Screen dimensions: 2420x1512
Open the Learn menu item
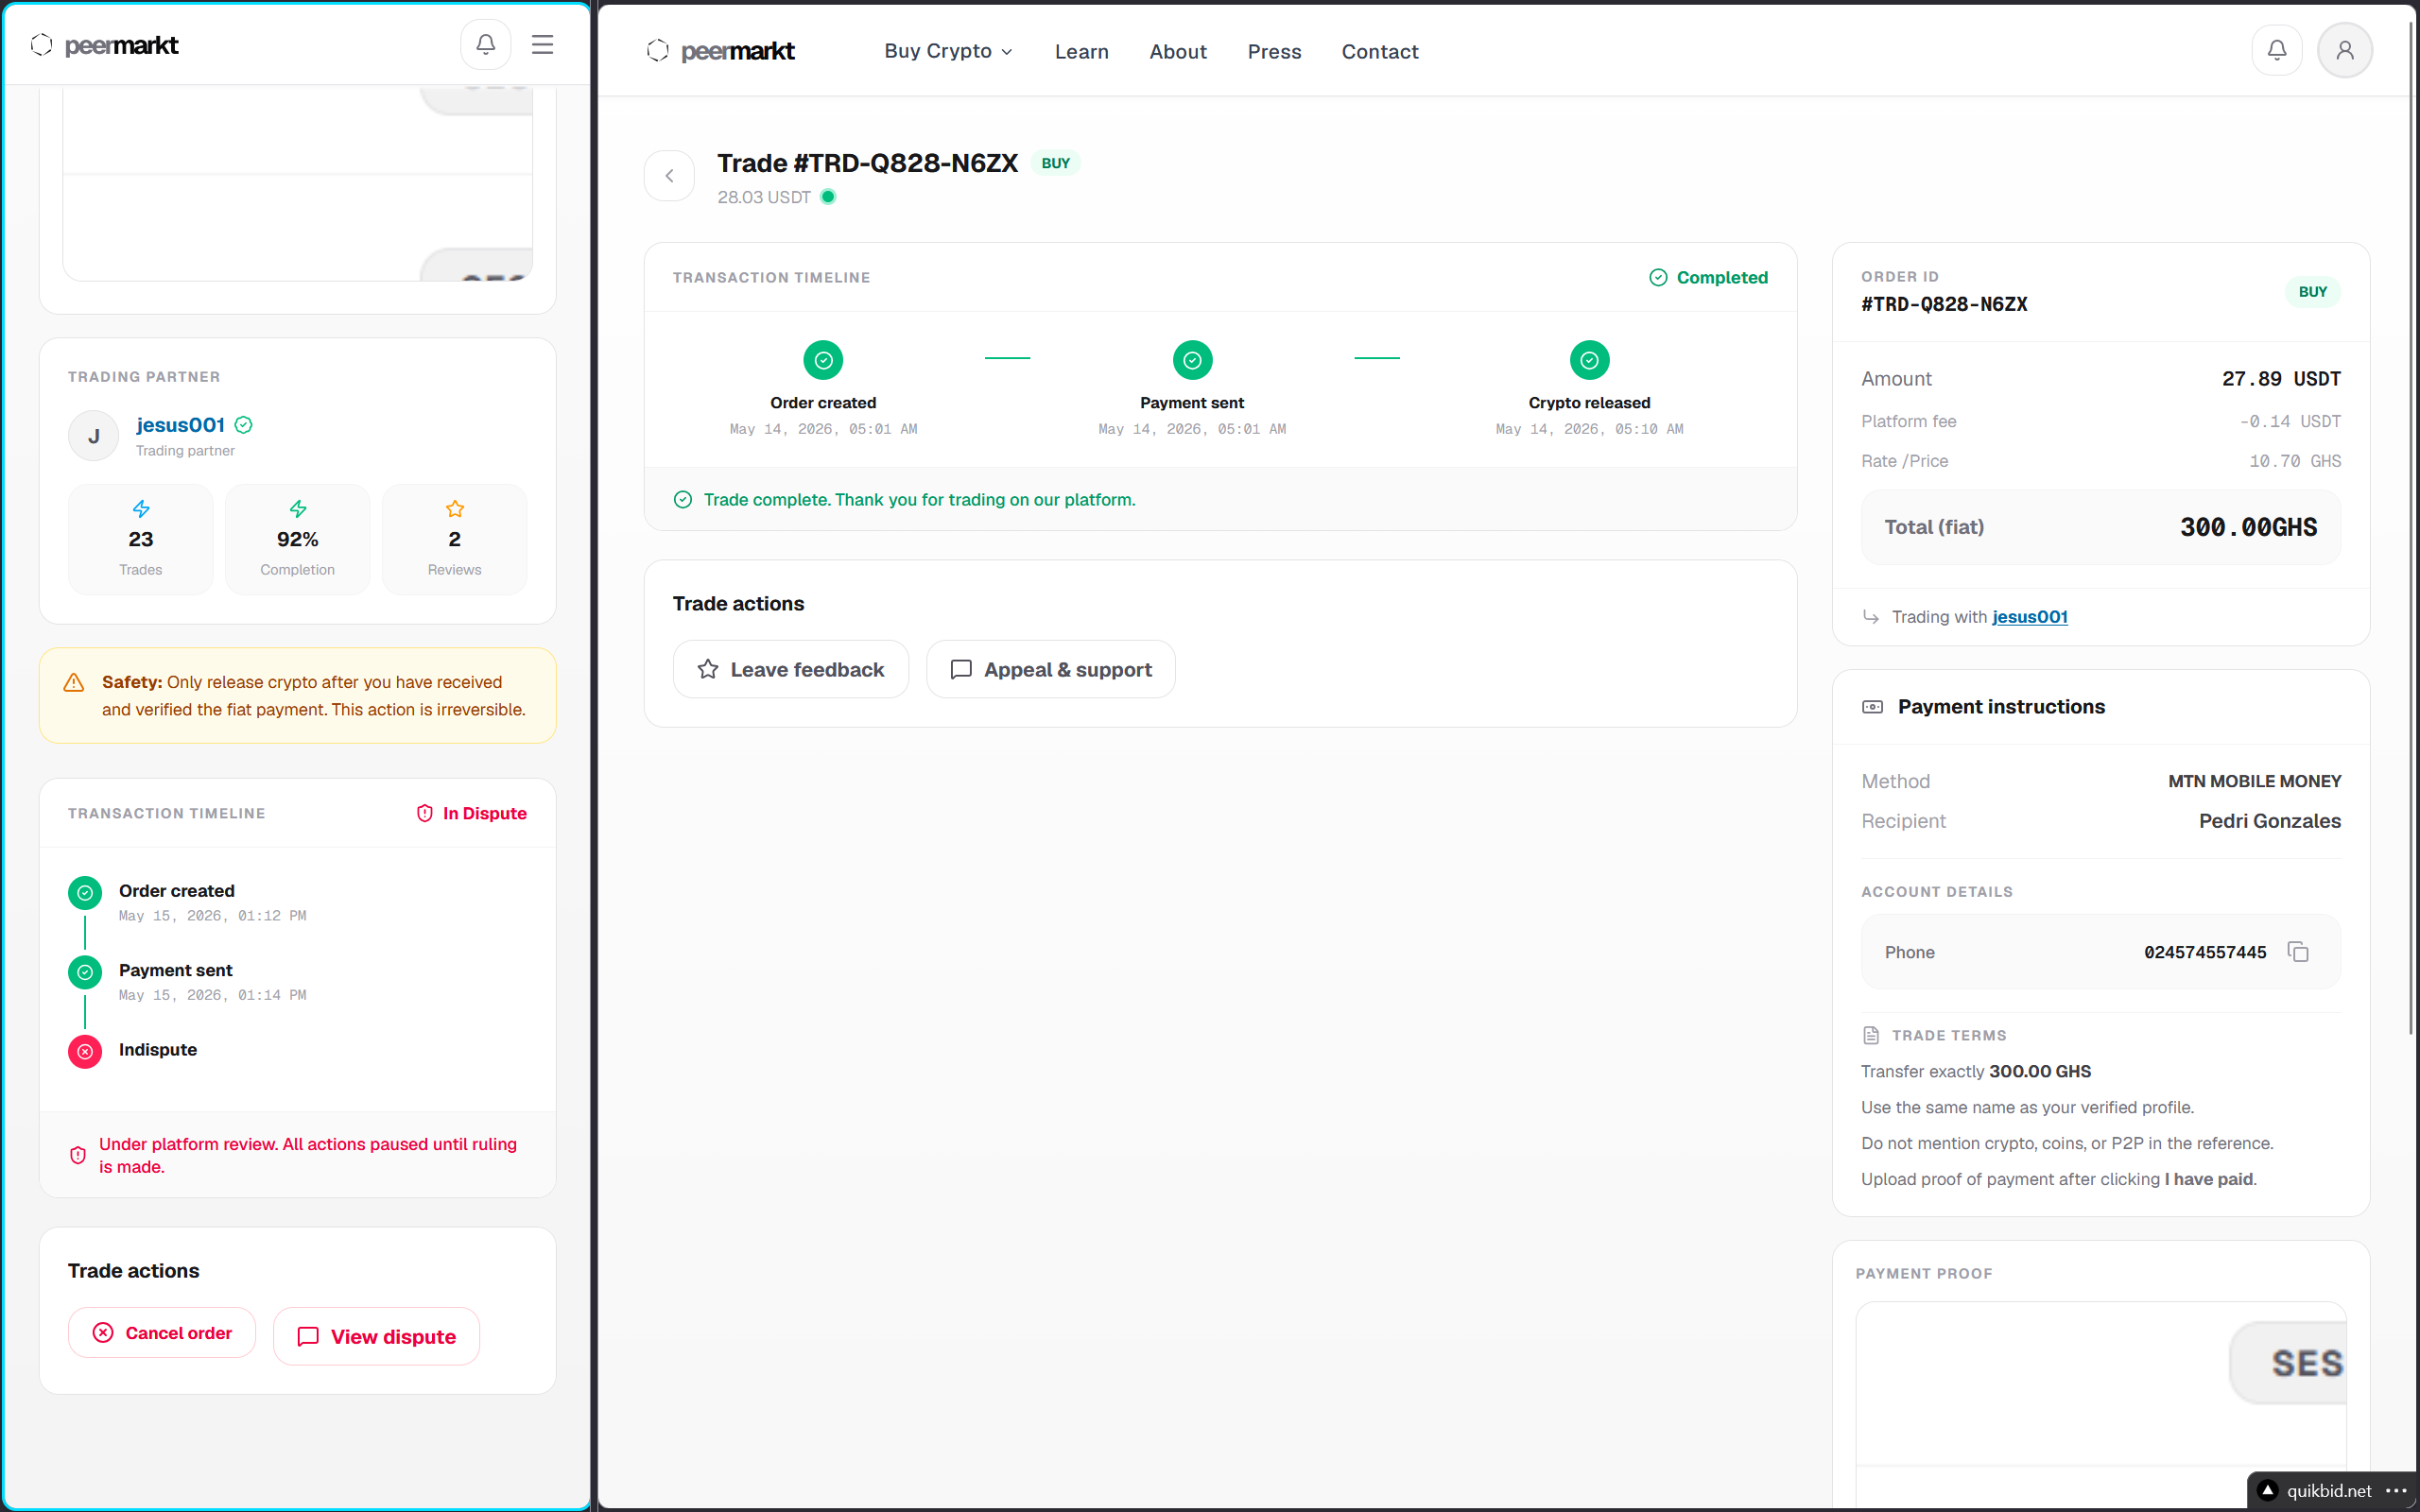1081,51
